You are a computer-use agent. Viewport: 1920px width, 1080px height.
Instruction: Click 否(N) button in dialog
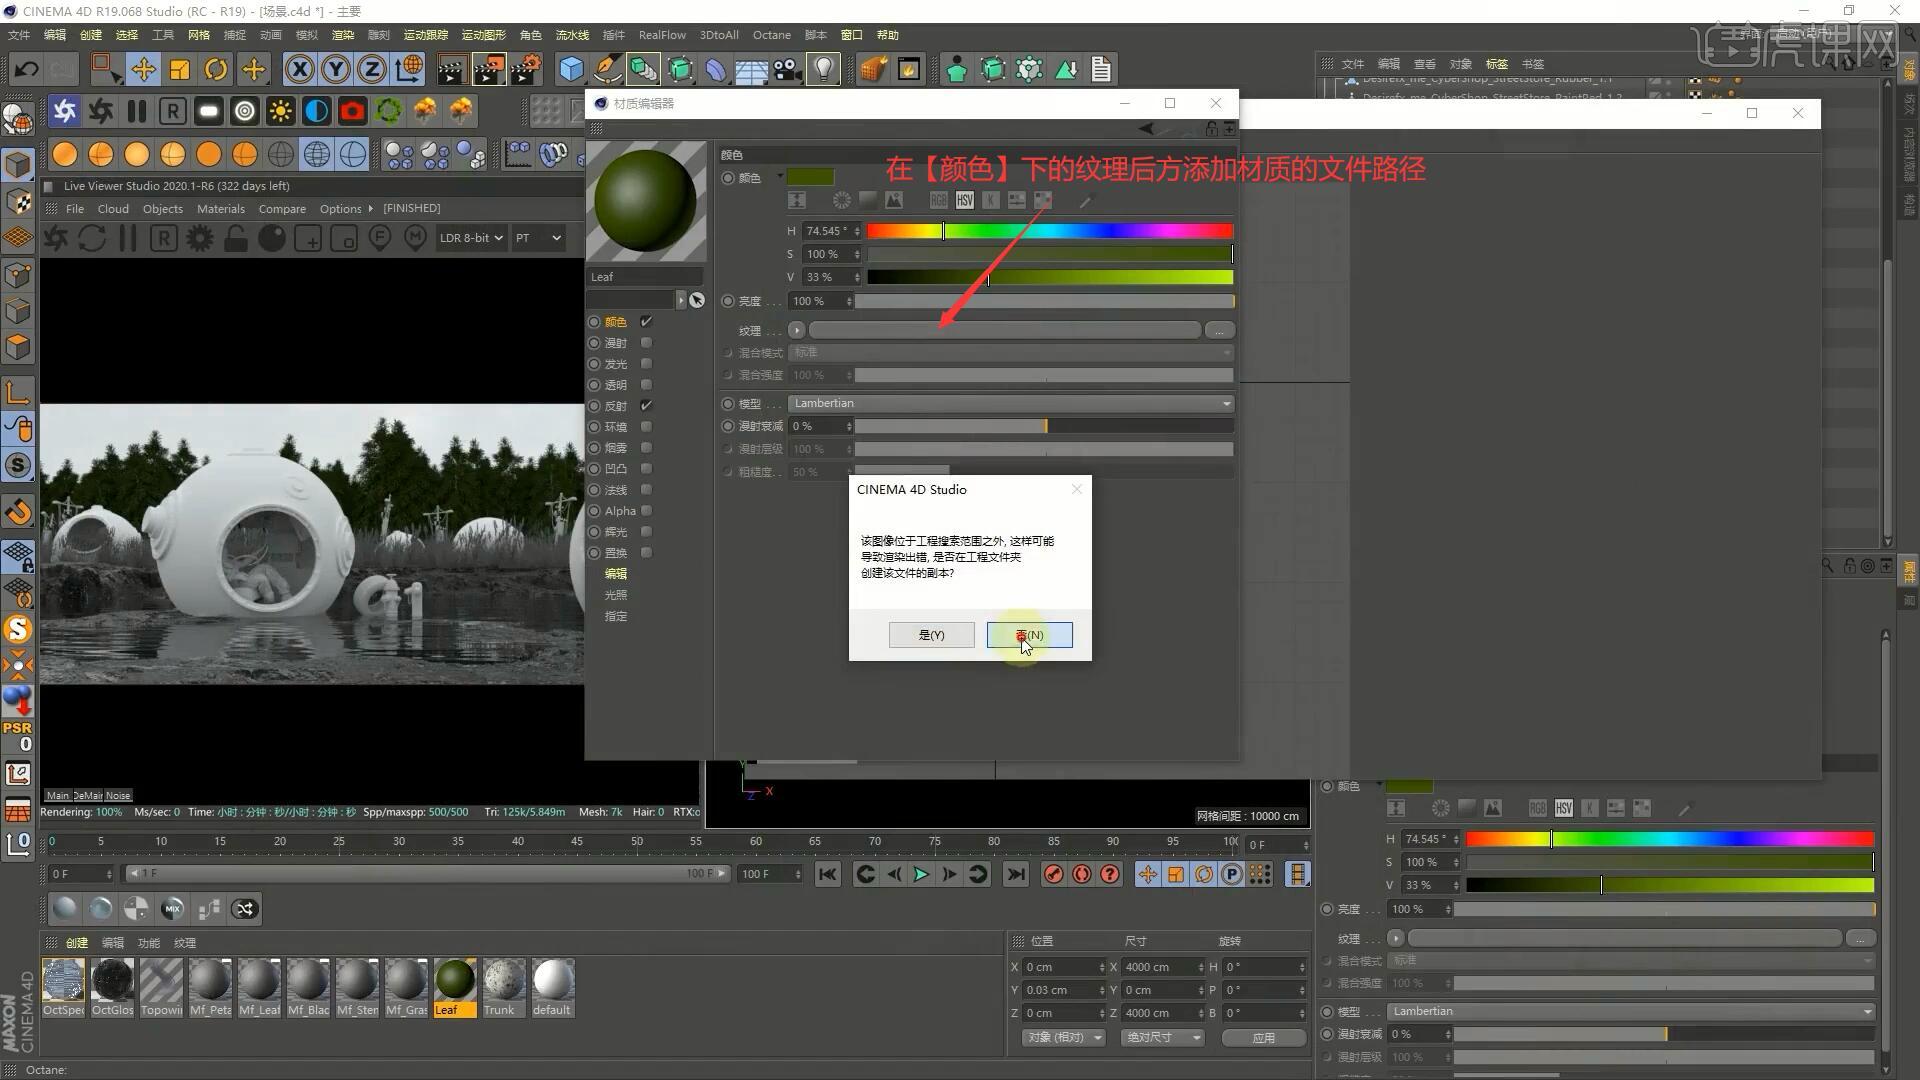pos(1030,635)
